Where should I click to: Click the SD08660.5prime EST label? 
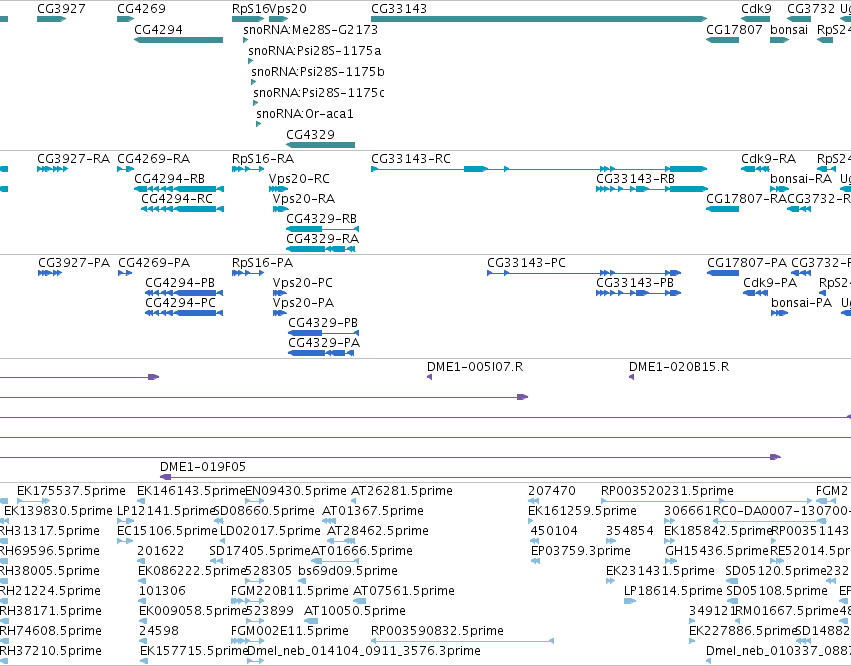(264, 511)
